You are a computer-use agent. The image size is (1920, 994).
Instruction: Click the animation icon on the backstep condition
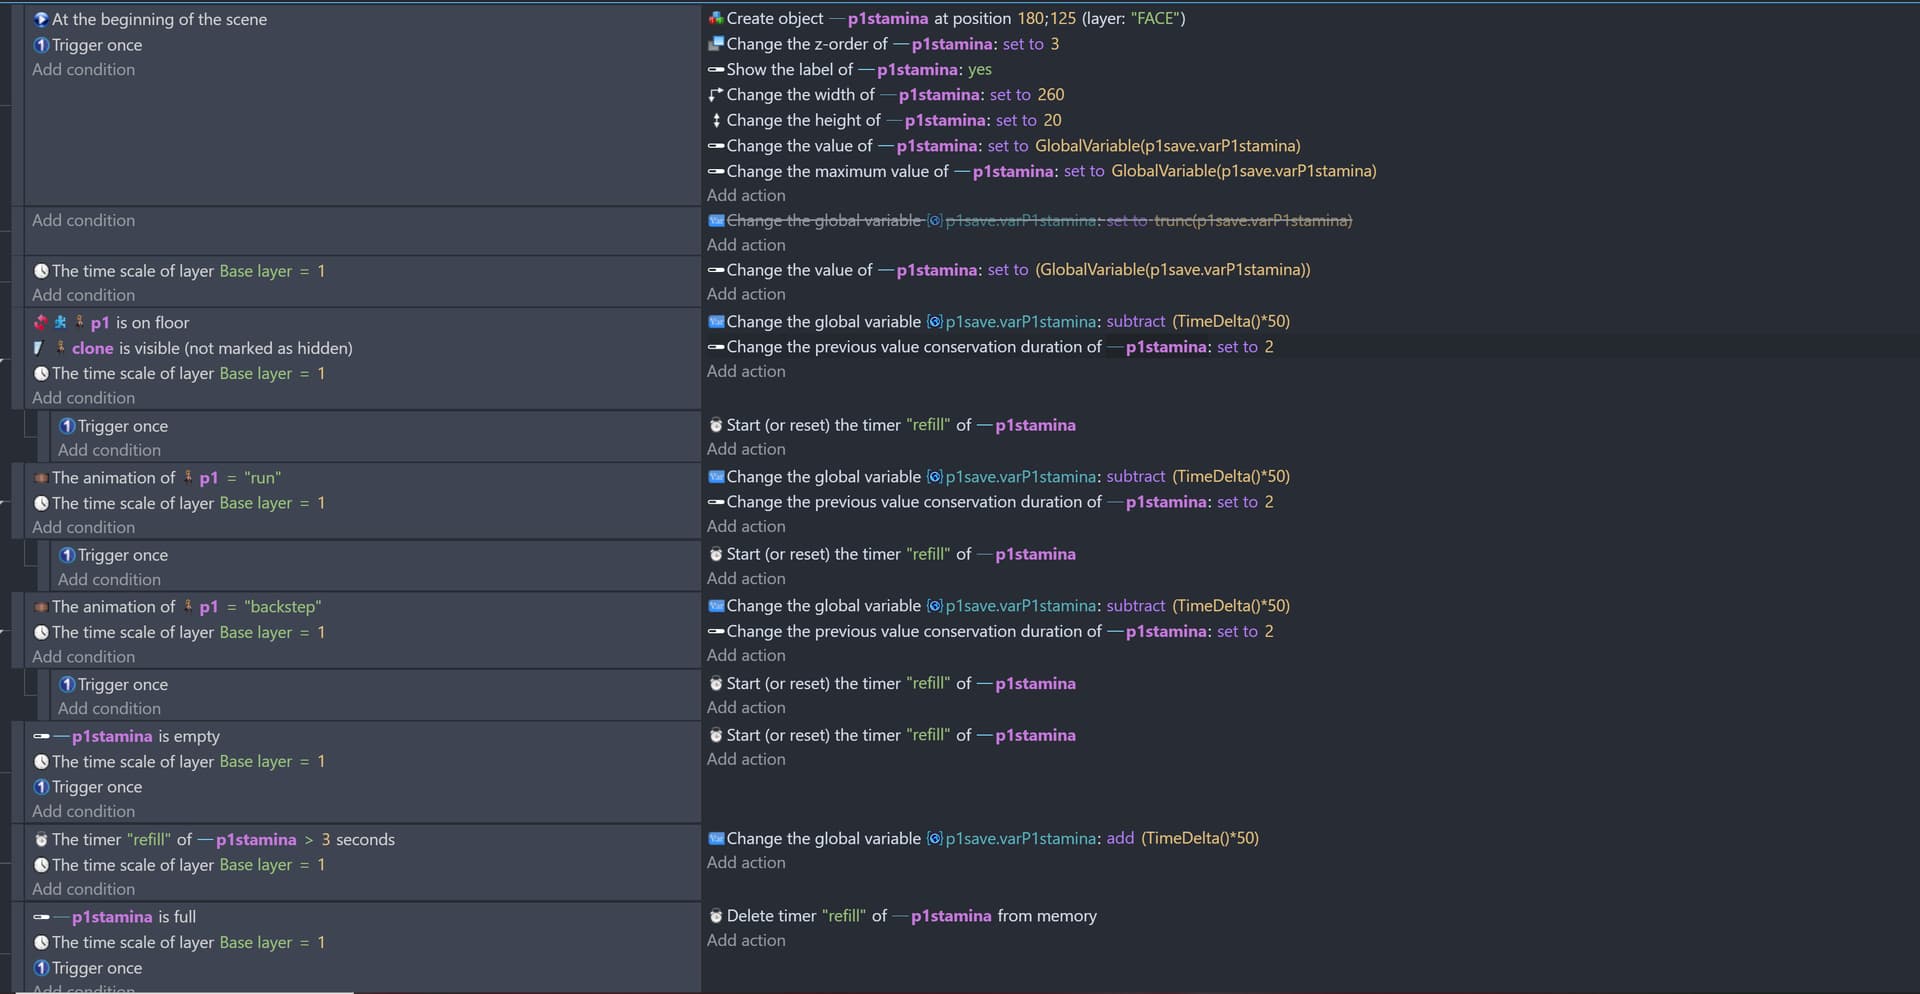click(x=41, y=607)
